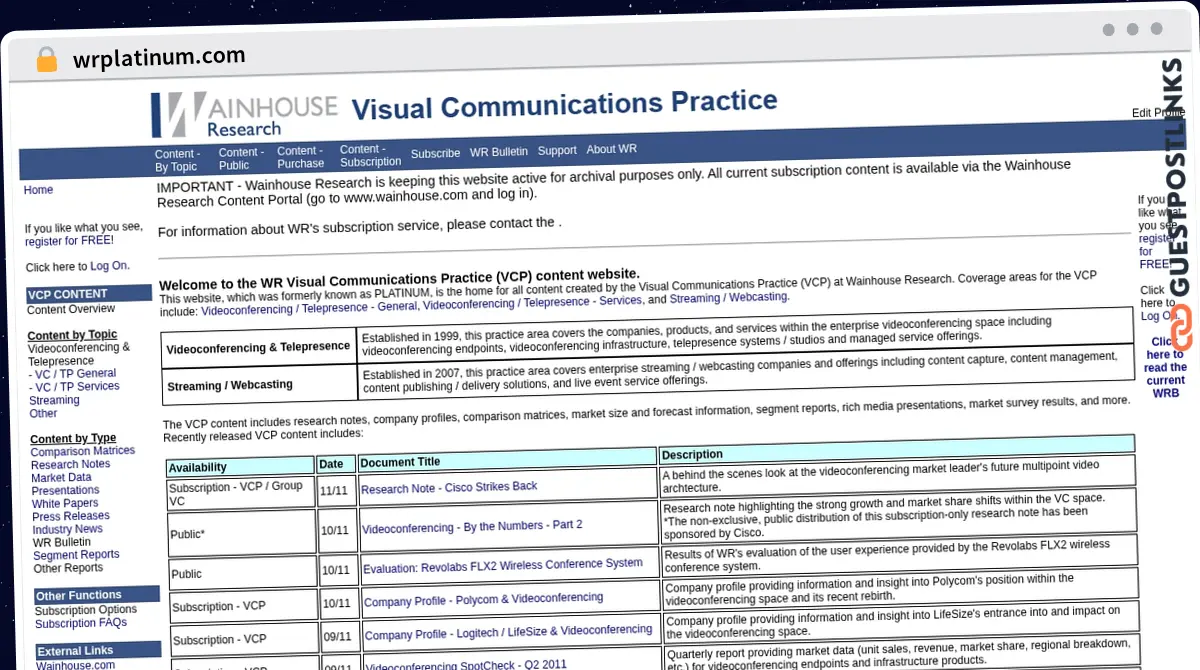1200x670 pixels.
Task: Select the Subscribe navigation item
Action: click(x=435, y=153)
